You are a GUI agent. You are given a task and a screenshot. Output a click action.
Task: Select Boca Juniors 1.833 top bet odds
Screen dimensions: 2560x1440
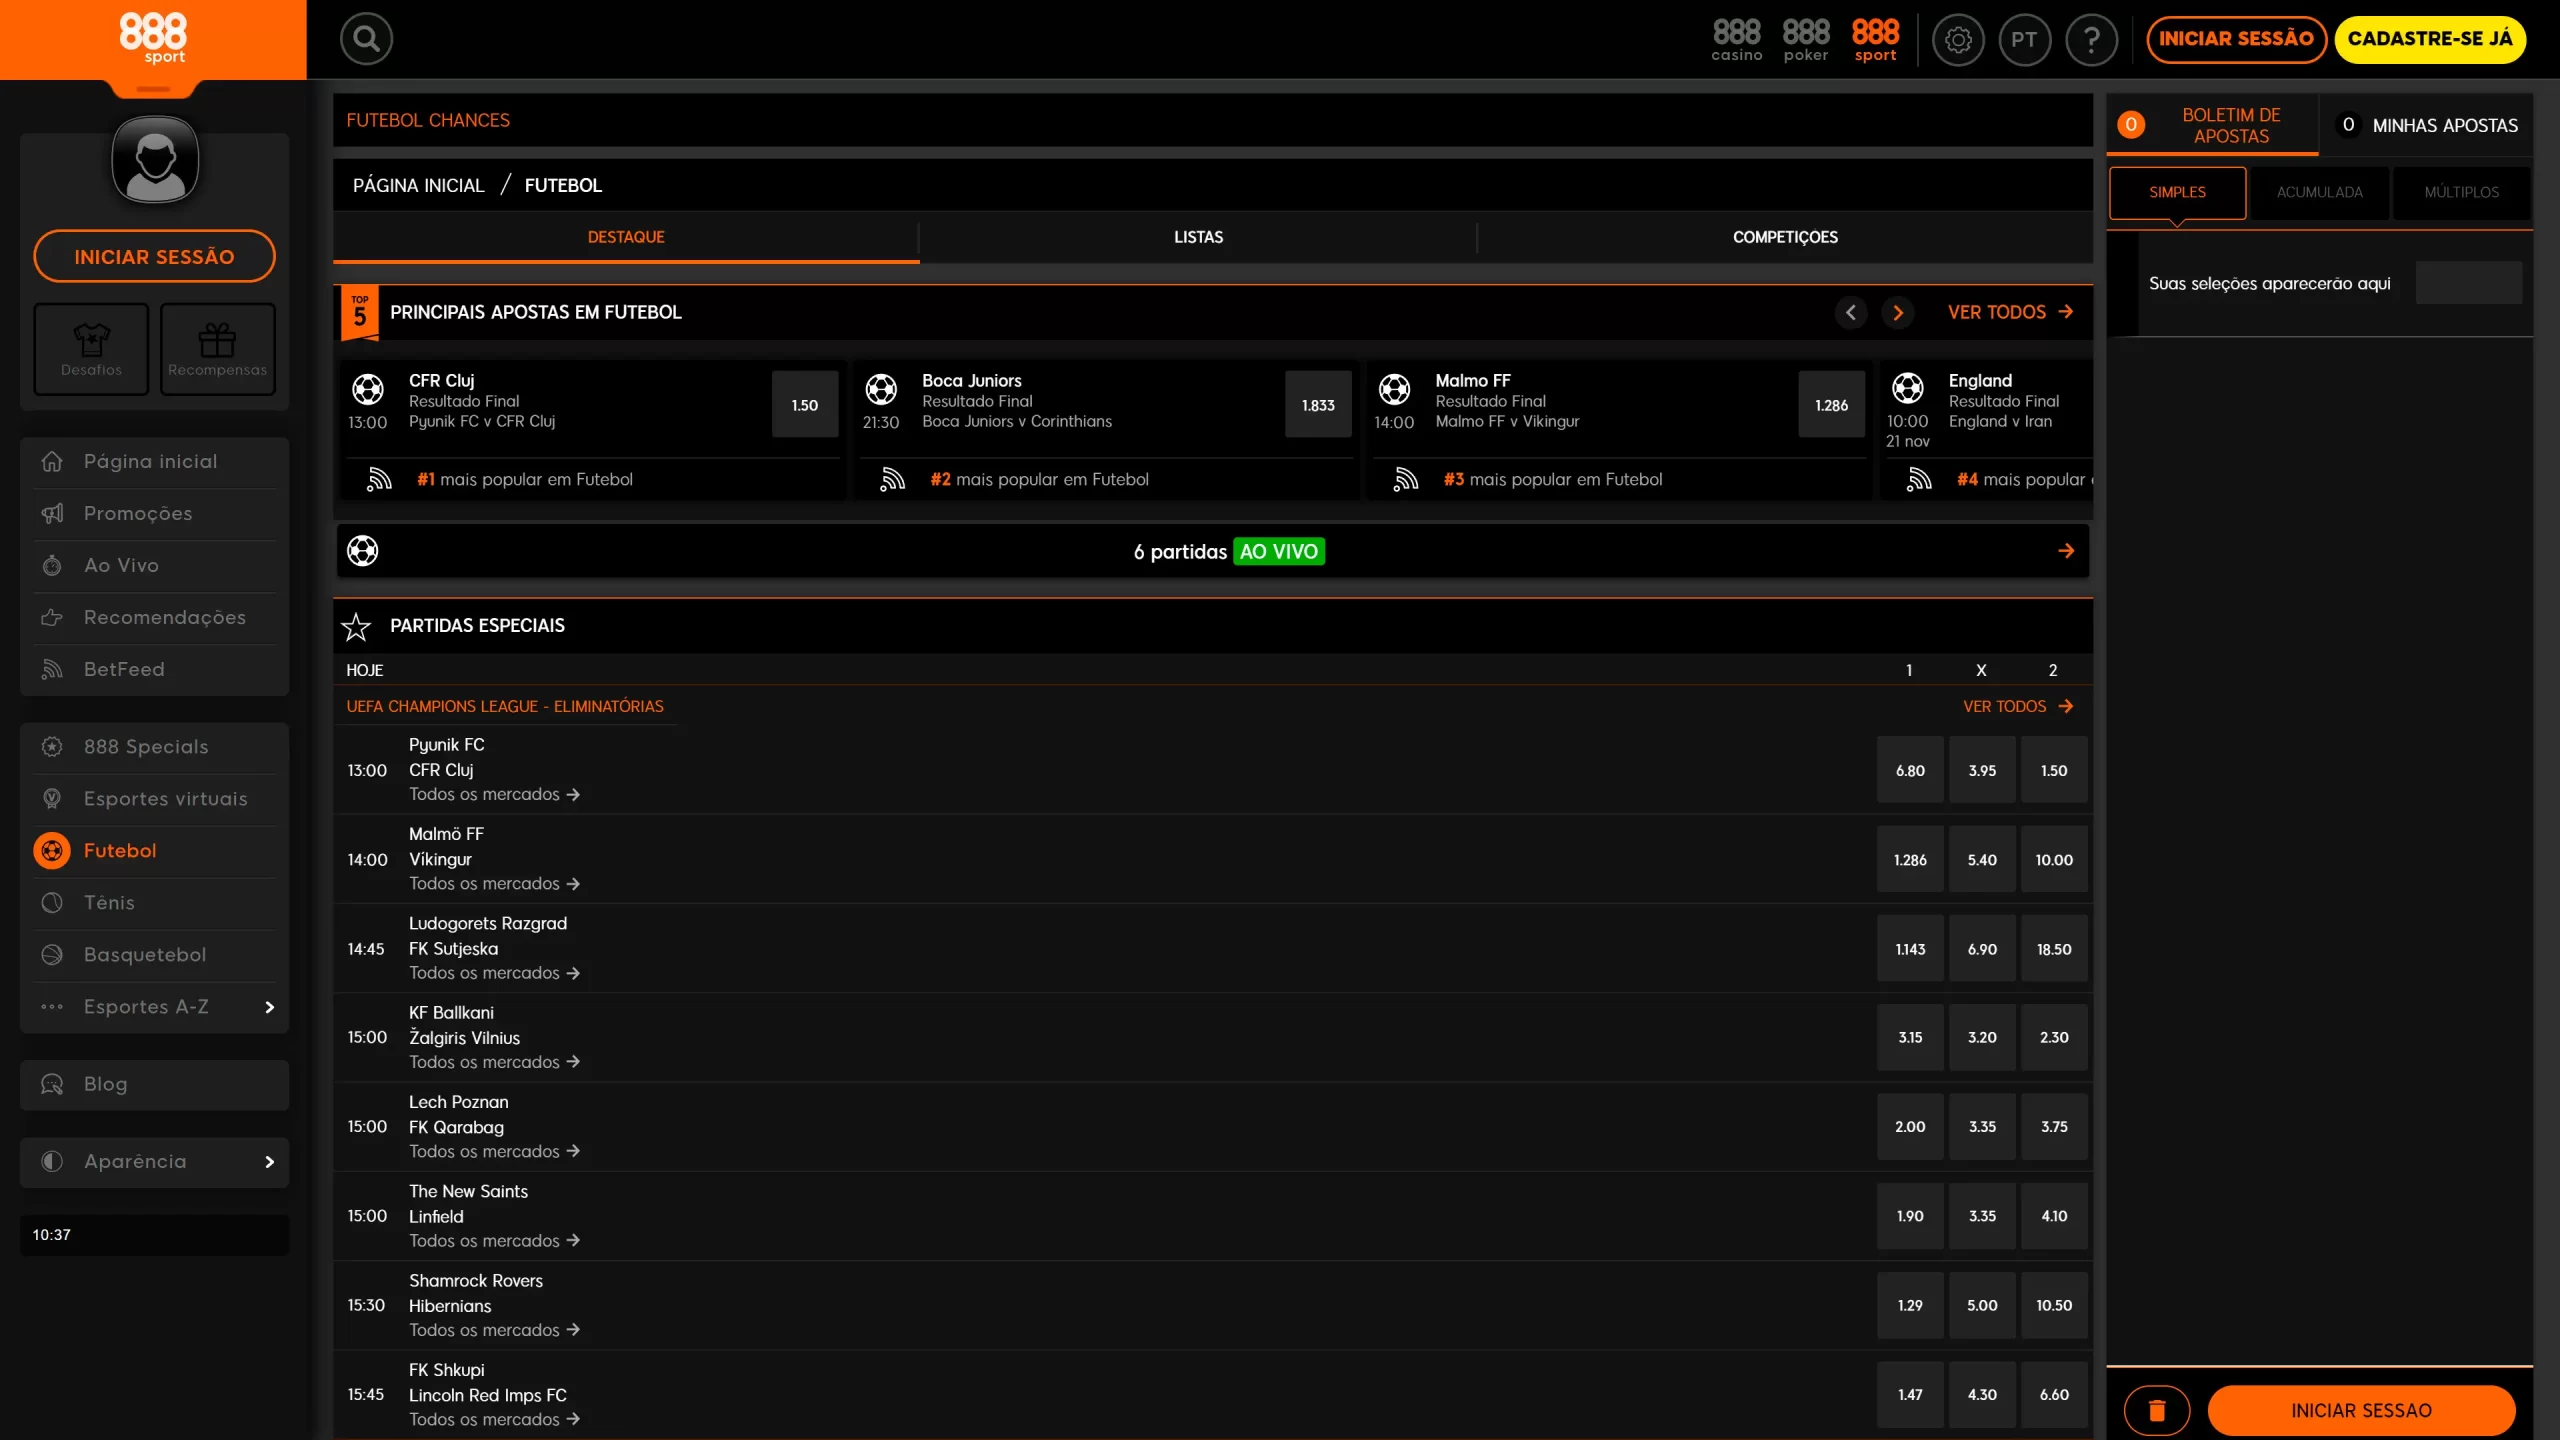coord(1318,405)
